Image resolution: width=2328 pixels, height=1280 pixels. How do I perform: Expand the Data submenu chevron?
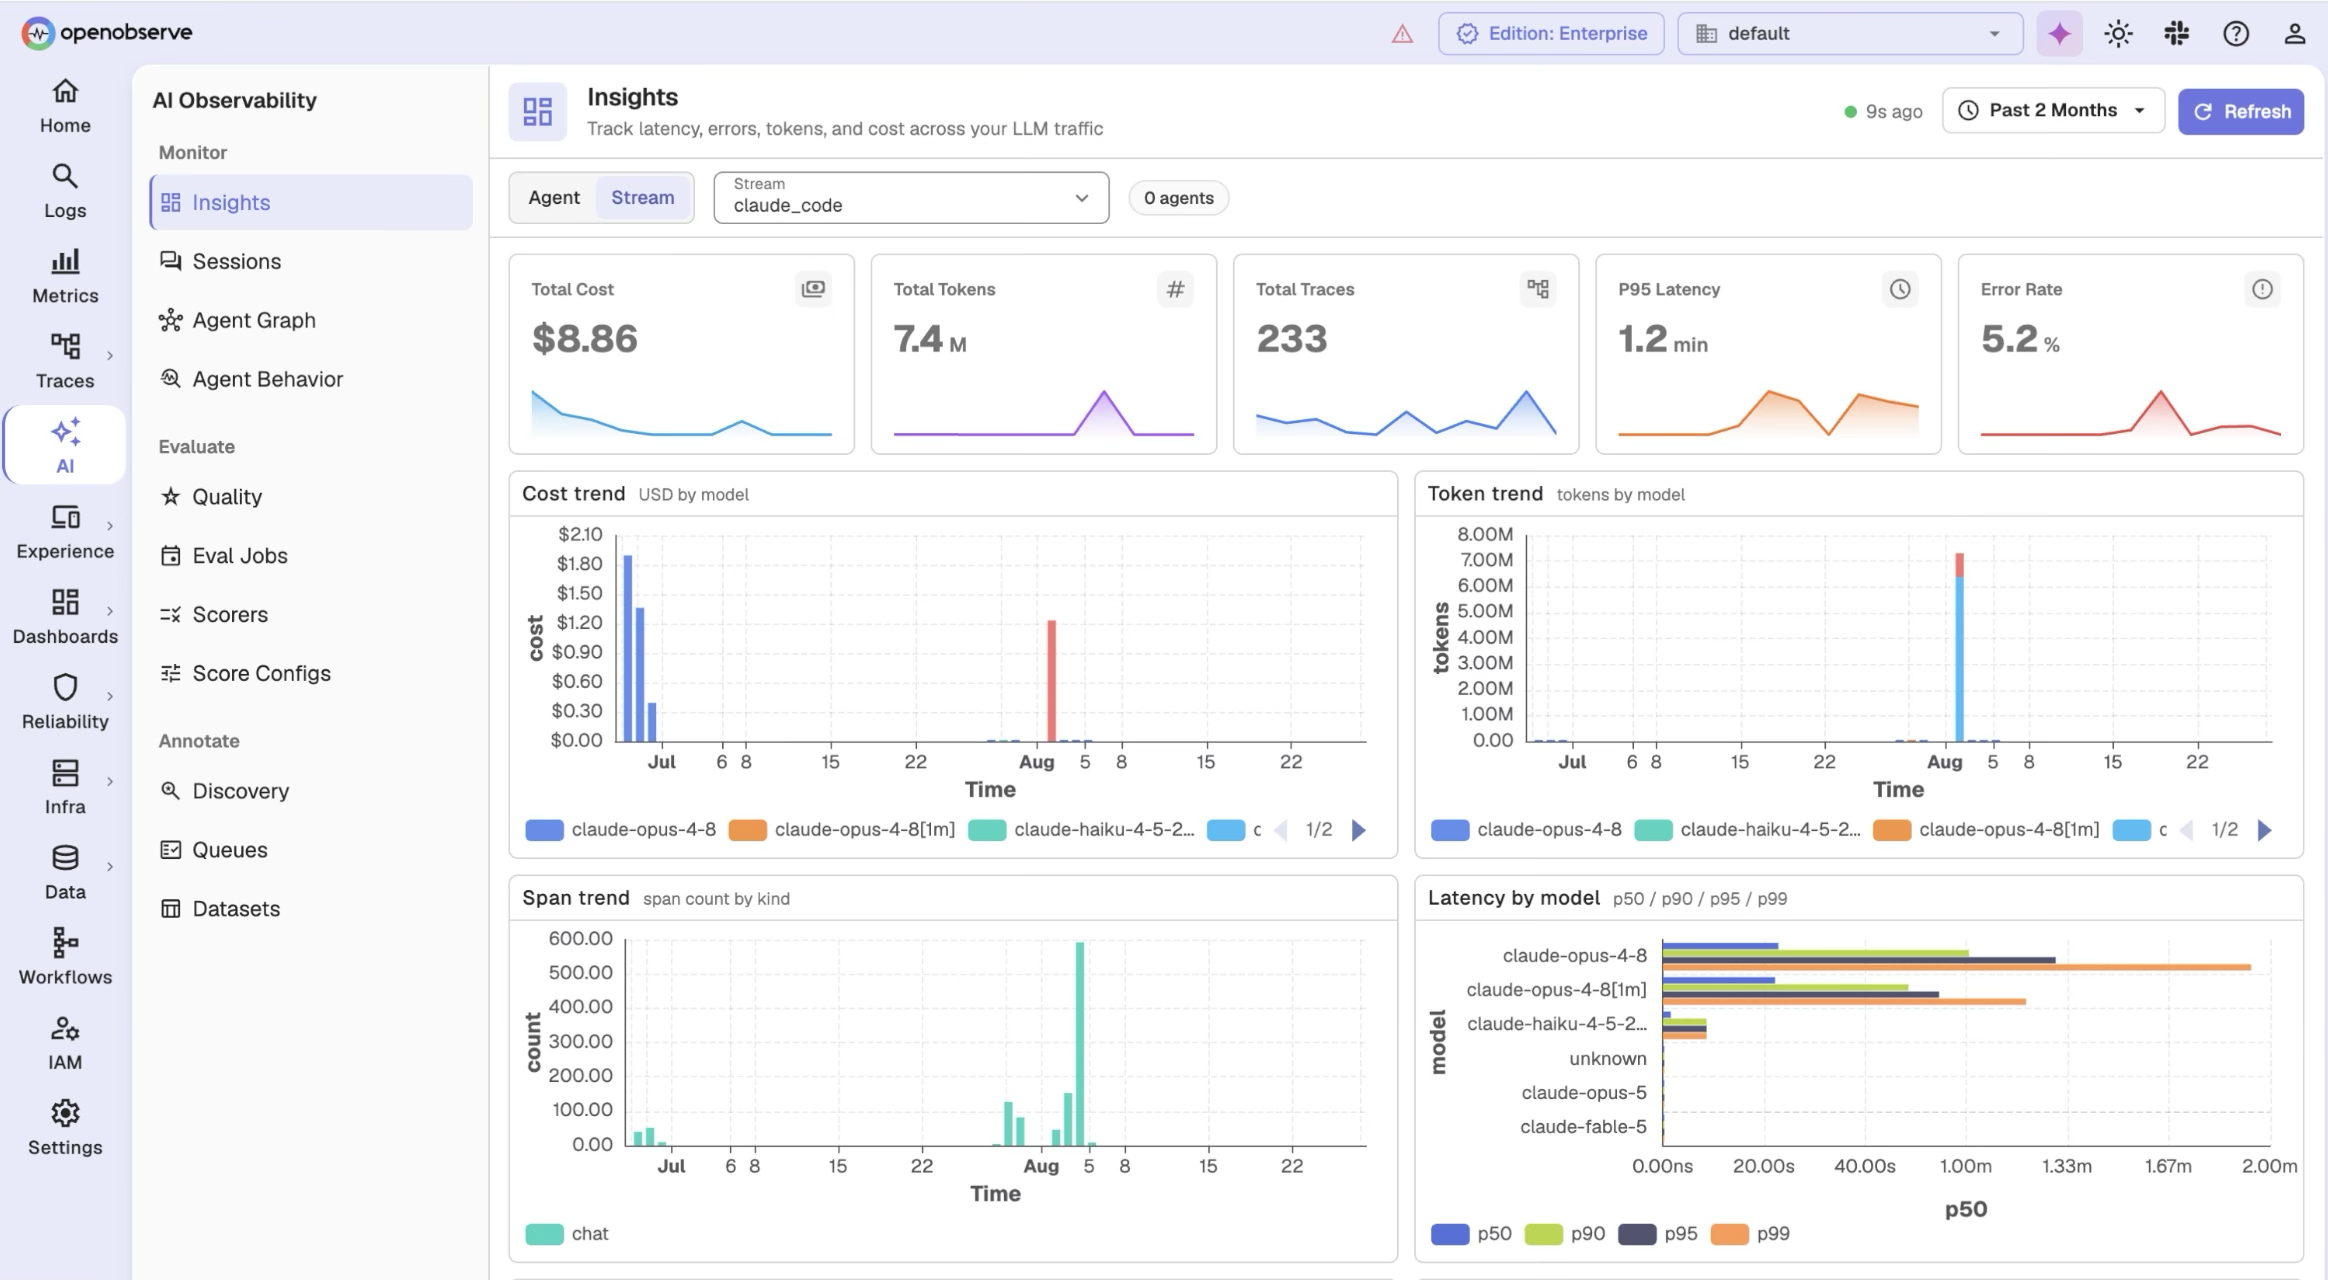(110, 866)
